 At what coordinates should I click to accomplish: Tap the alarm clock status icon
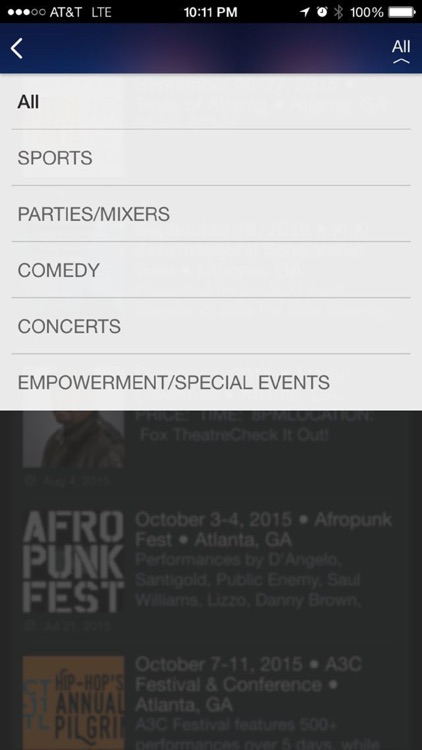pyautogui.click(x=322, y=12)
